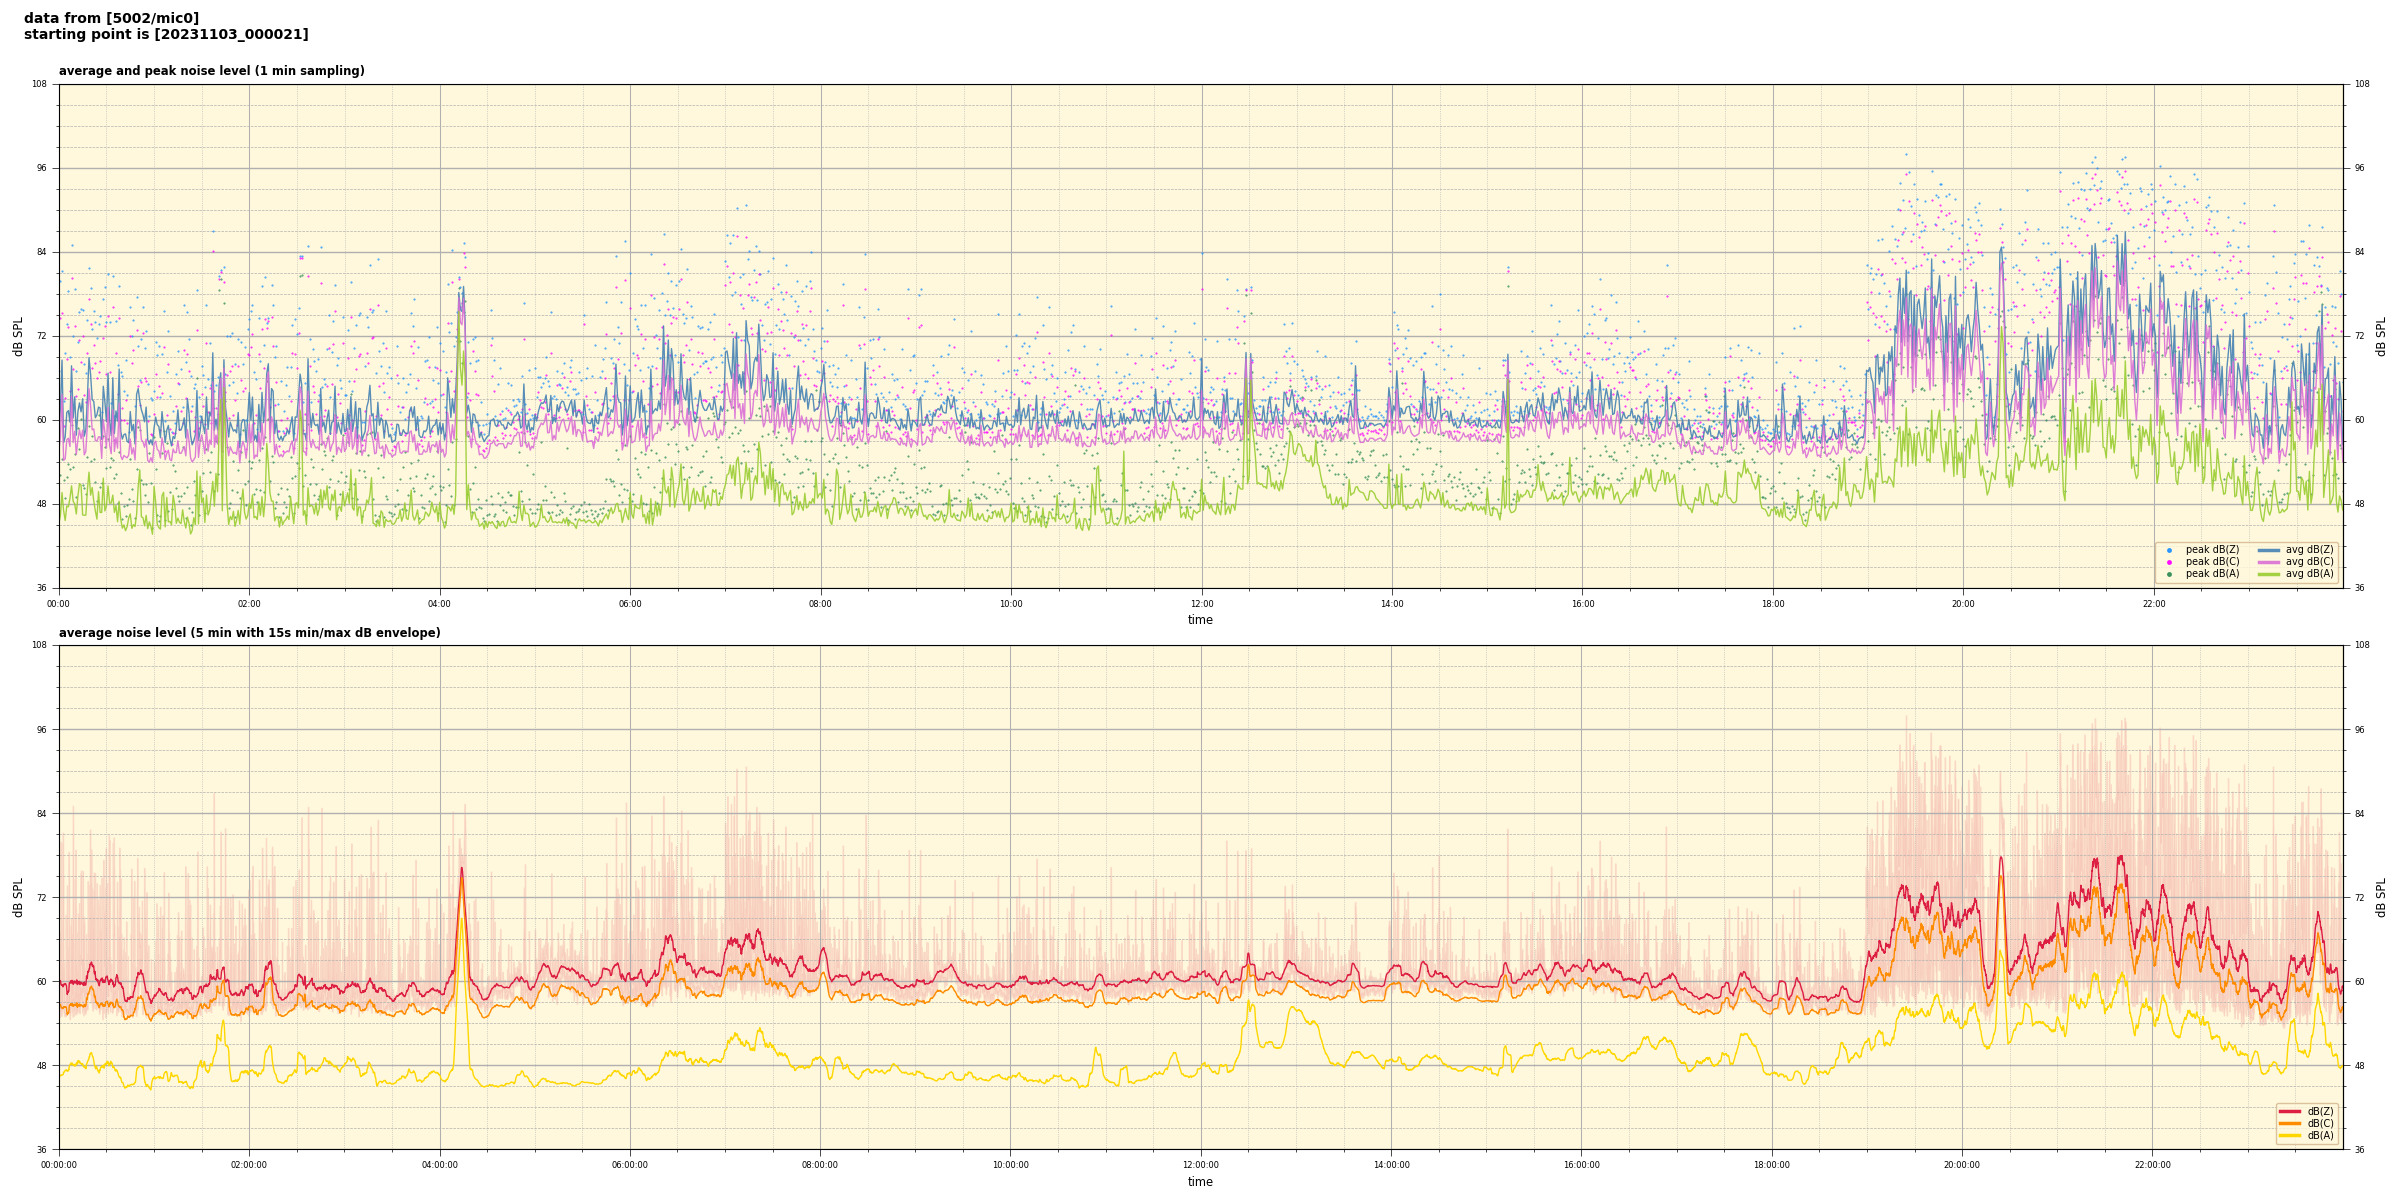Click the peak dB(C) magenta legend dot
The width and height of the screenshot is (2400, 1200).
point(2169,562)
